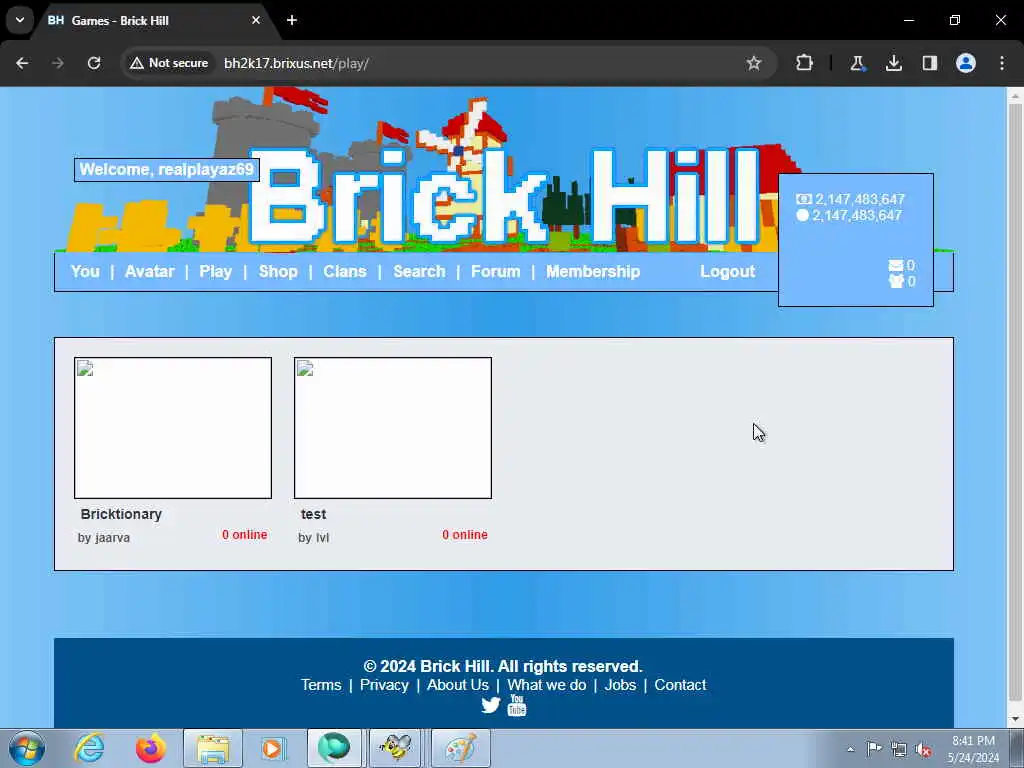
Task: Open the taskbar clock showing 8:41 PM
Action: pos(973,749)
